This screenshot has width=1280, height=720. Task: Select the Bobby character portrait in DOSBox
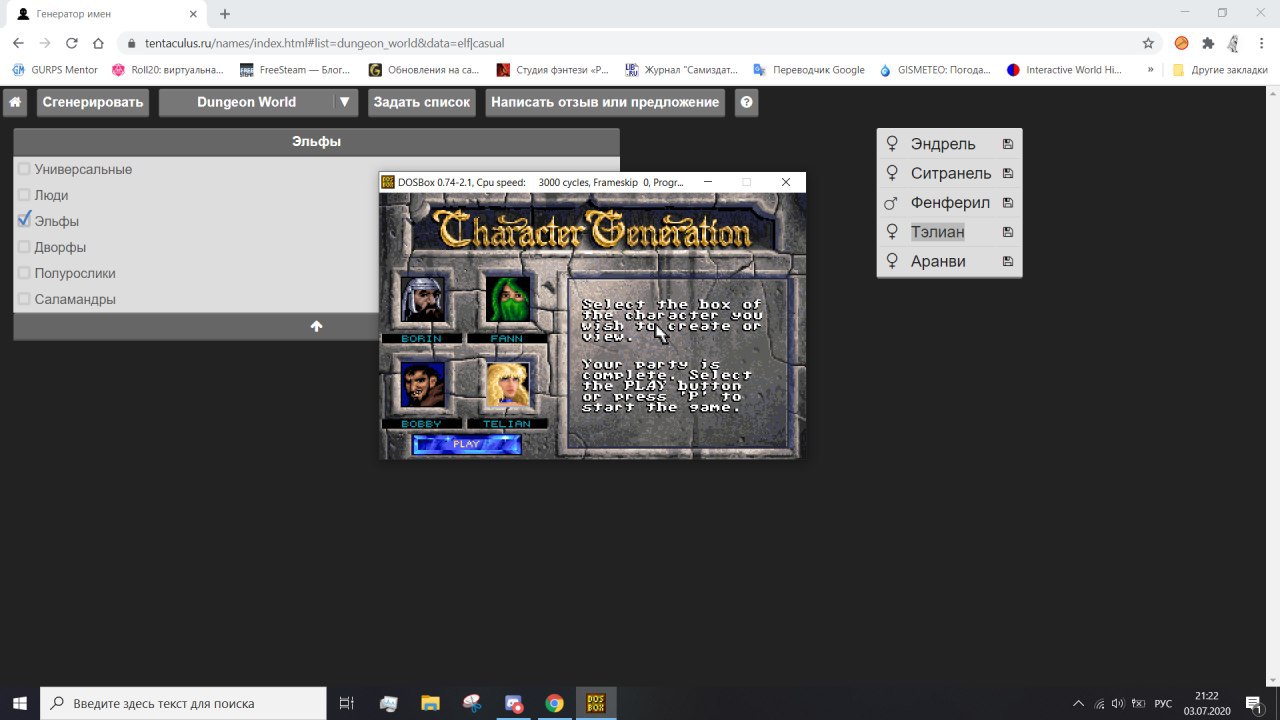point(422,384)
